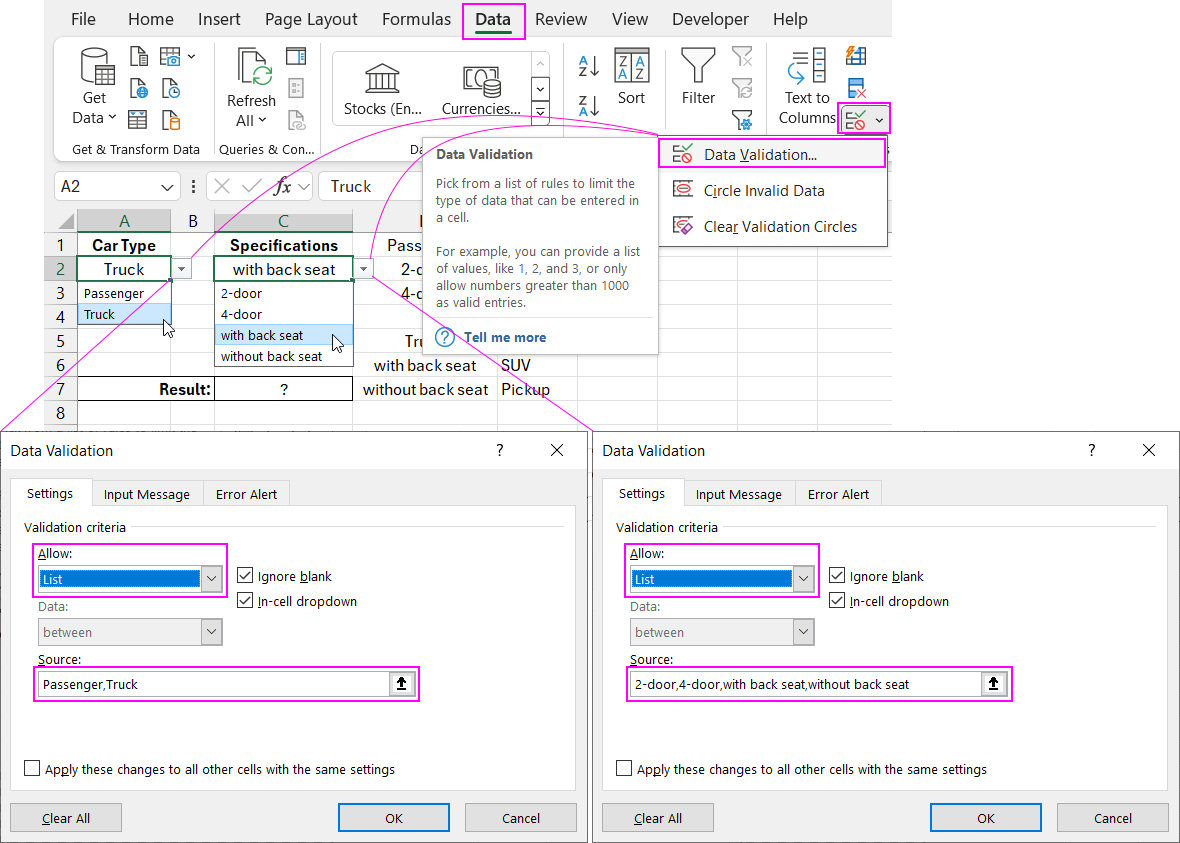Select the From Web data source icon

[x=138, y=88]
